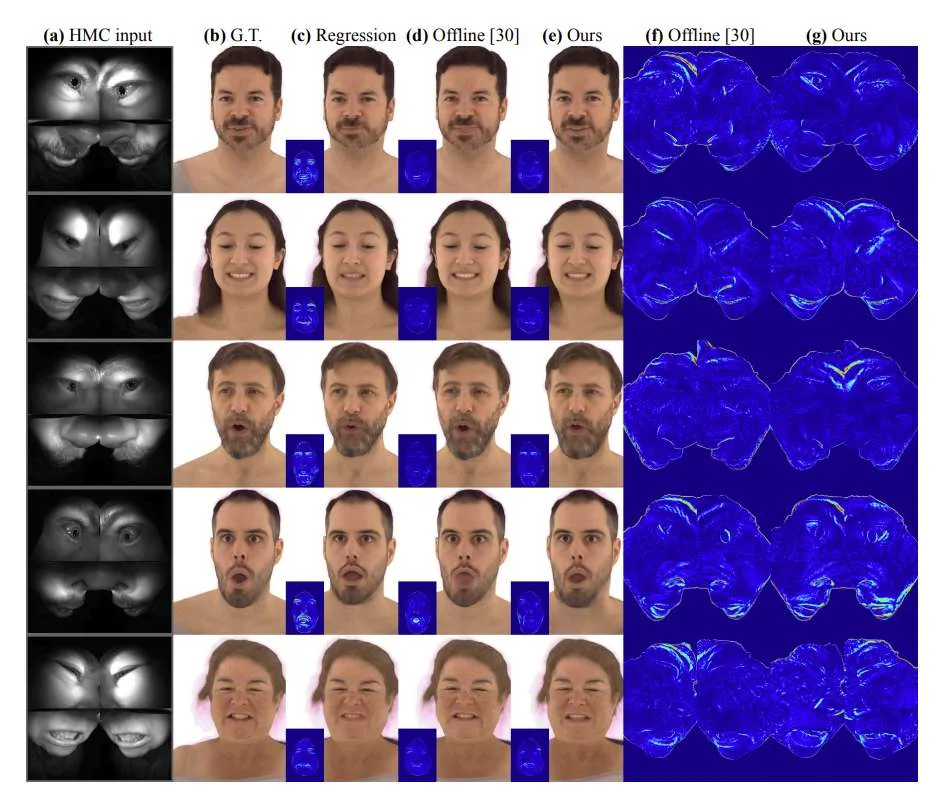Open Regression face render of surprised man

pyautogui.click(x=360, y=561)
